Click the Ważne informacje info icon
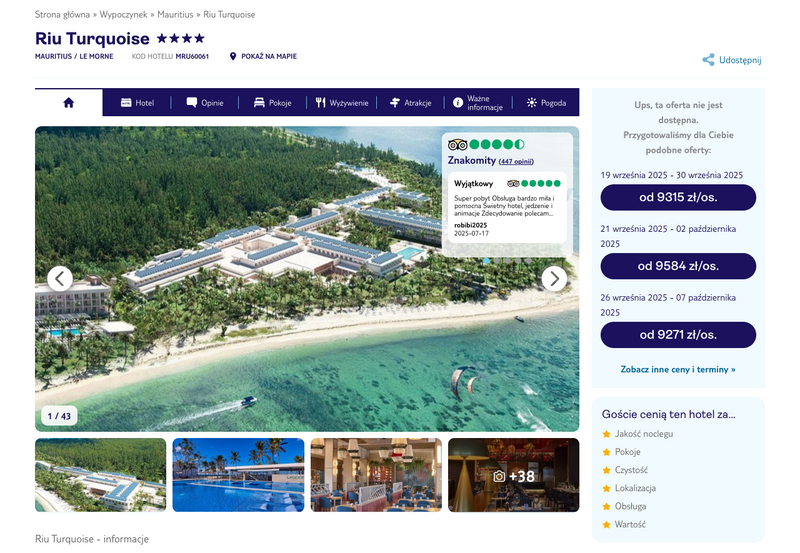 coord(458,103)
